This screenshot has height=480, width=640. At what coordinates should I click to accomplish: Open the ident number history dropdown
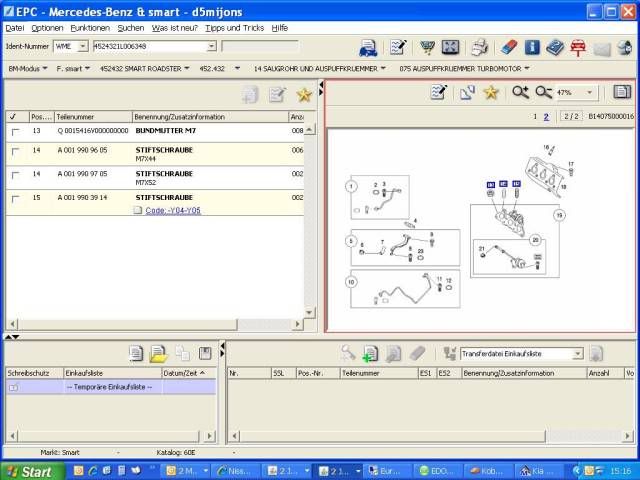[x=211, y=46]
